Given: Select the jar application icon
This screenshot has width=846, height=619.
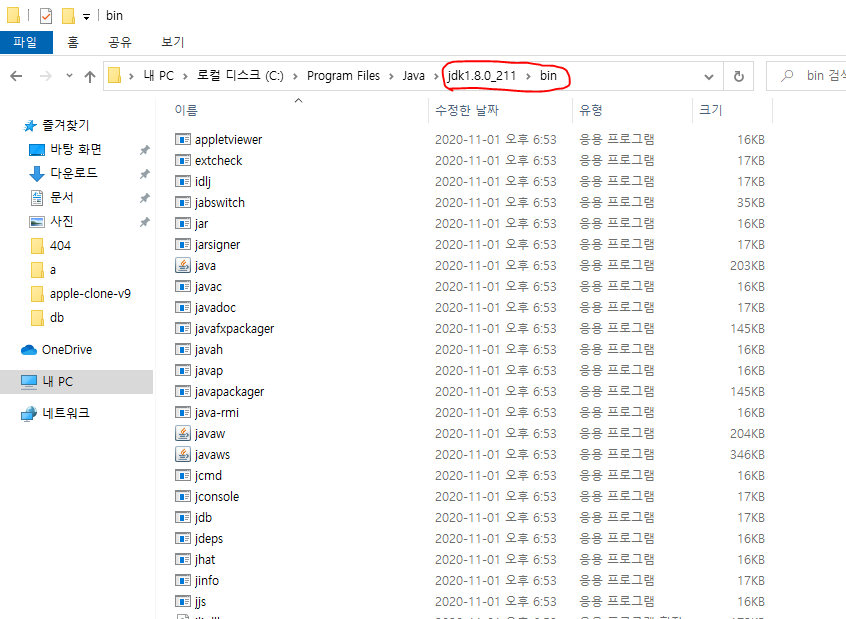Looking at the screenshot, I should [183, 223].
